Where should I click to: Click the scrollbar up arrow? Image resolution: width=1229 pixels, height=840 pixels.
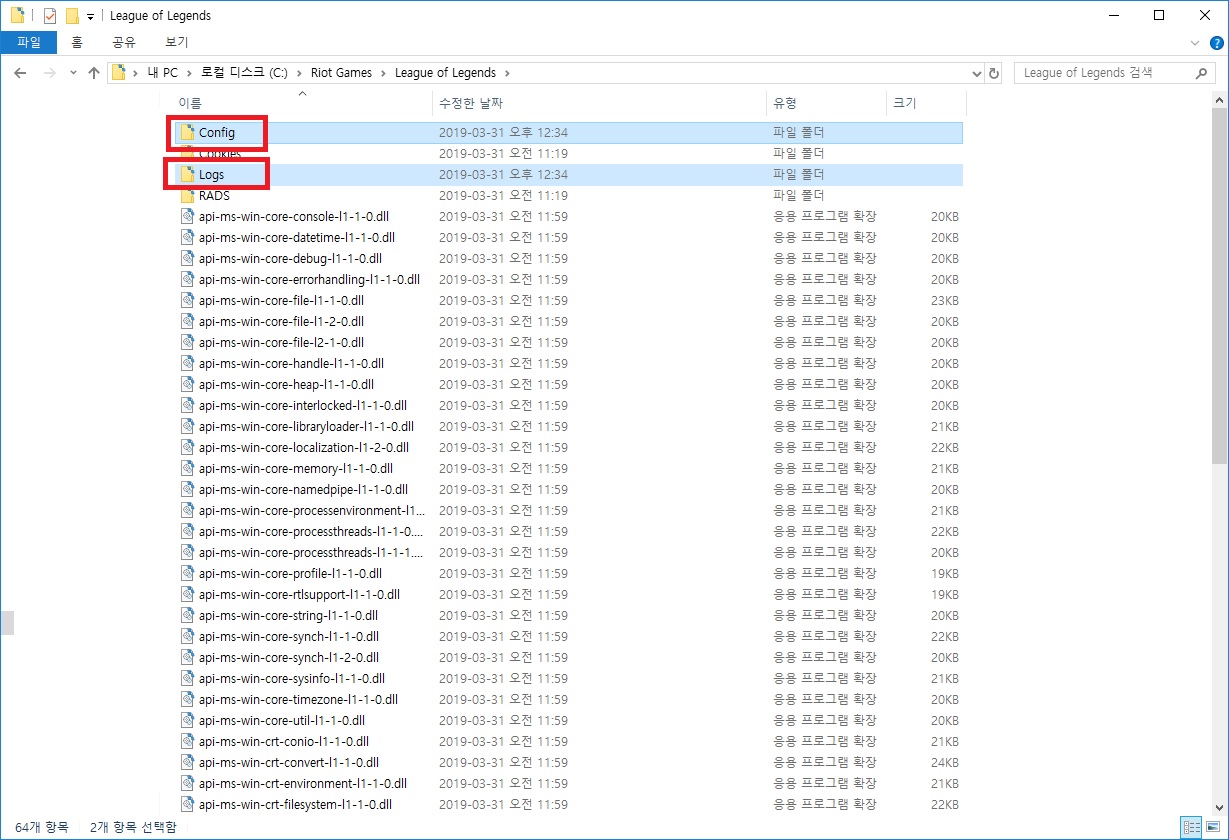(x=1219, y=99)
